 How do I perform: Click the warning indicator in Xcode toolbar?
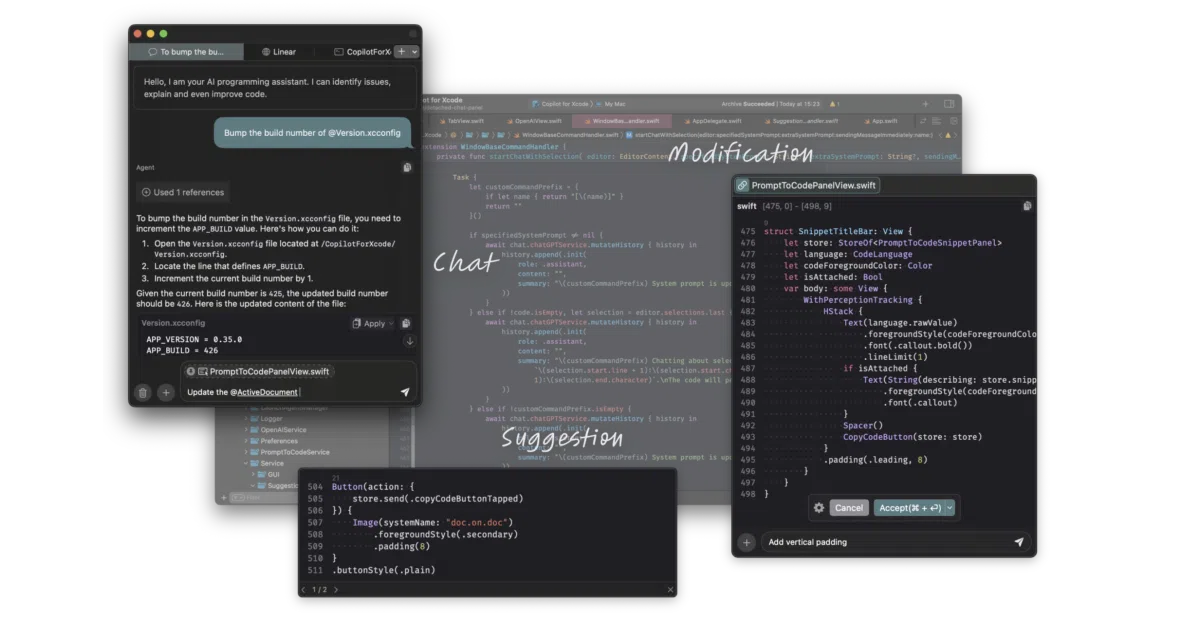coord(834,103)
